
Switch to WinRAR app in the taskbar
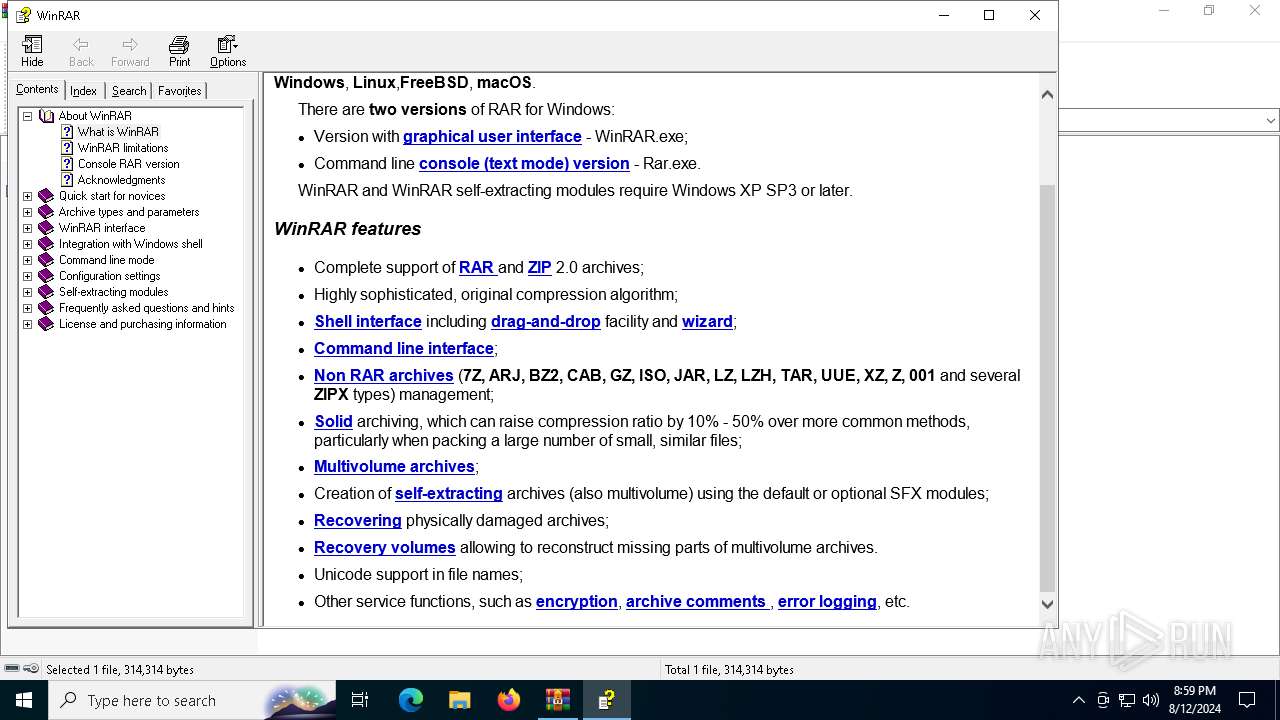(x=558, y=700)
